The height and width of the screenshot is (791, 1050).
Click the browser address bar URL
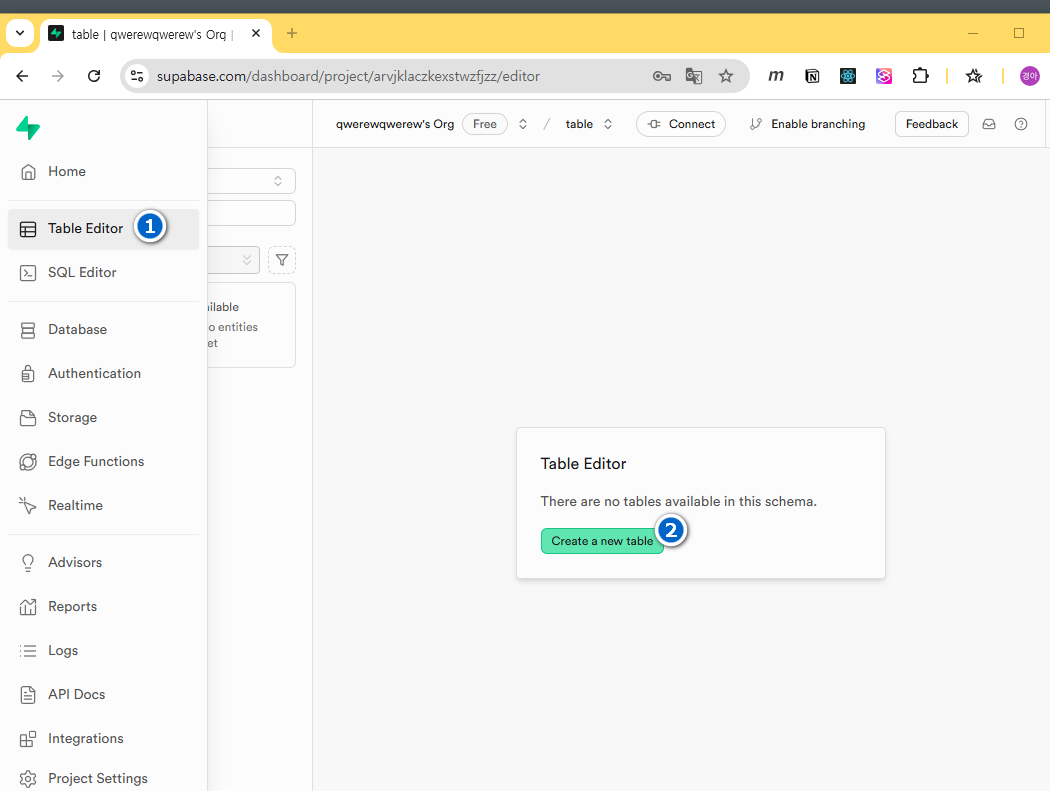click(348, 76)
